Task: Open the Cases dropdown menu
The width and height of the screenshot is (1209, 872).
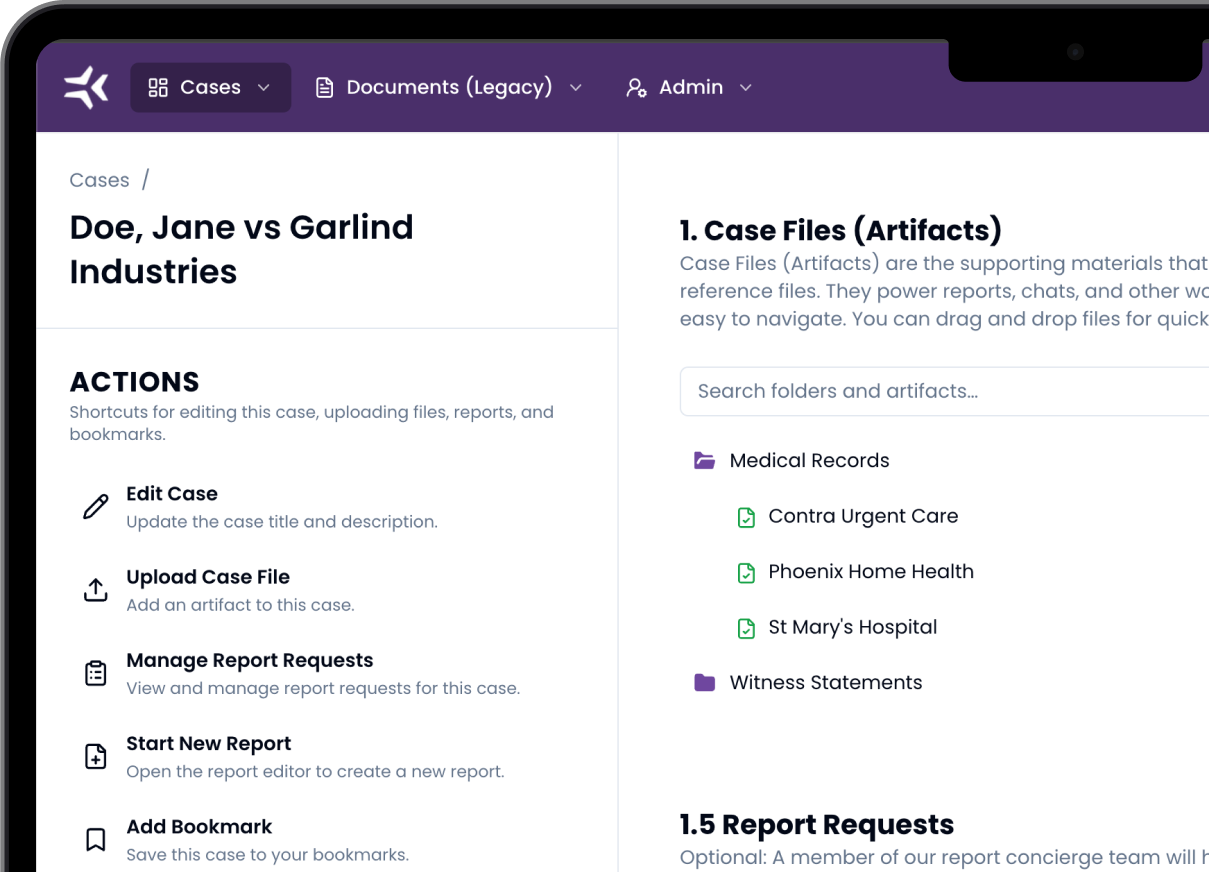Action: 210,88
